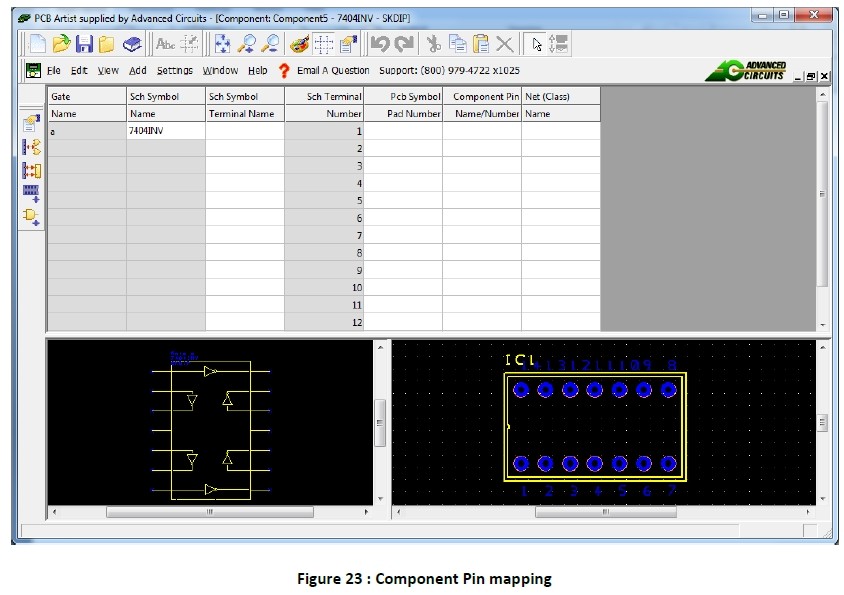Open the Add menu

coord(138,71)
